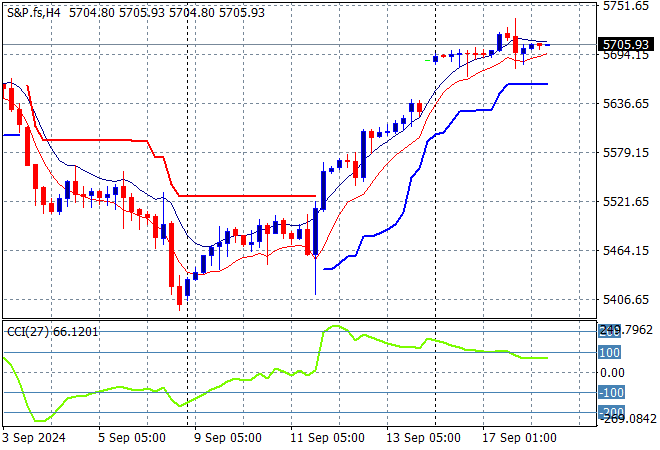
Task: Click the 5464.15 price axis label
Action: 625,250
